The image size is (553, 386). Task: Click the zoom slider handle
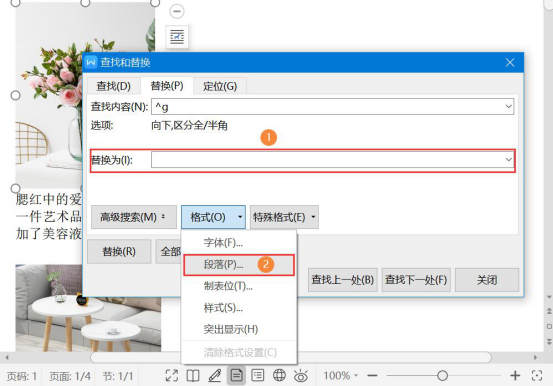click(442, 375)
